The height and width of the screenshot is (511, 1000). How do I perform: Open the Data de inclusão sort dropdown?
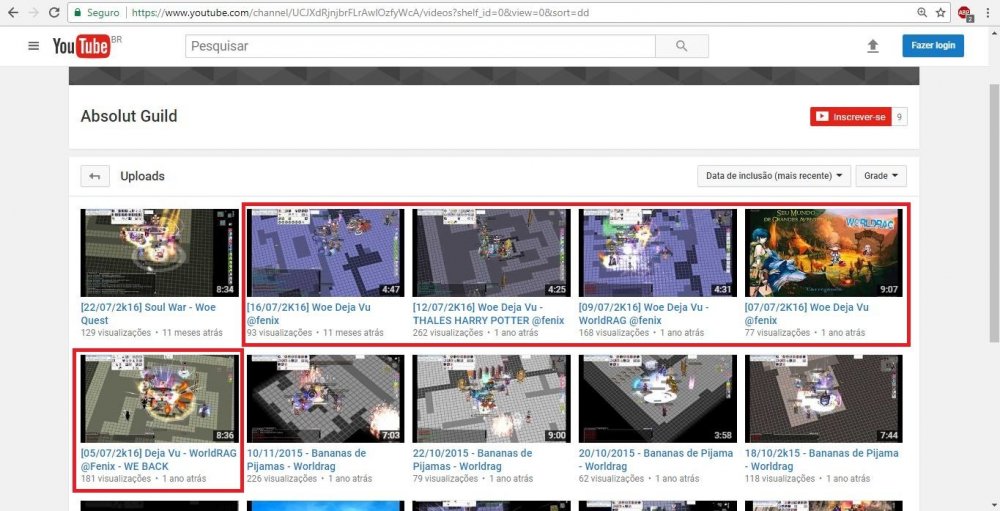click(x=774, y=175)
